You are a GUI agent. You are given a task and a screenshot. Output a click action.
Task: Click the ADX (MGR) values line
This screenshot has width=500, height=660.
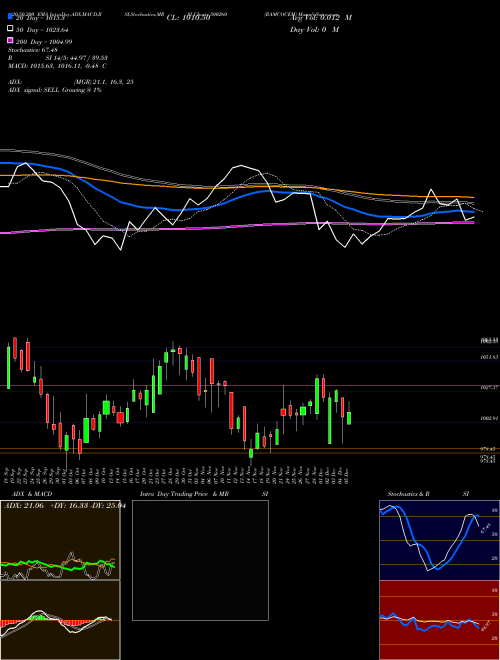click(x=70, y=82)
